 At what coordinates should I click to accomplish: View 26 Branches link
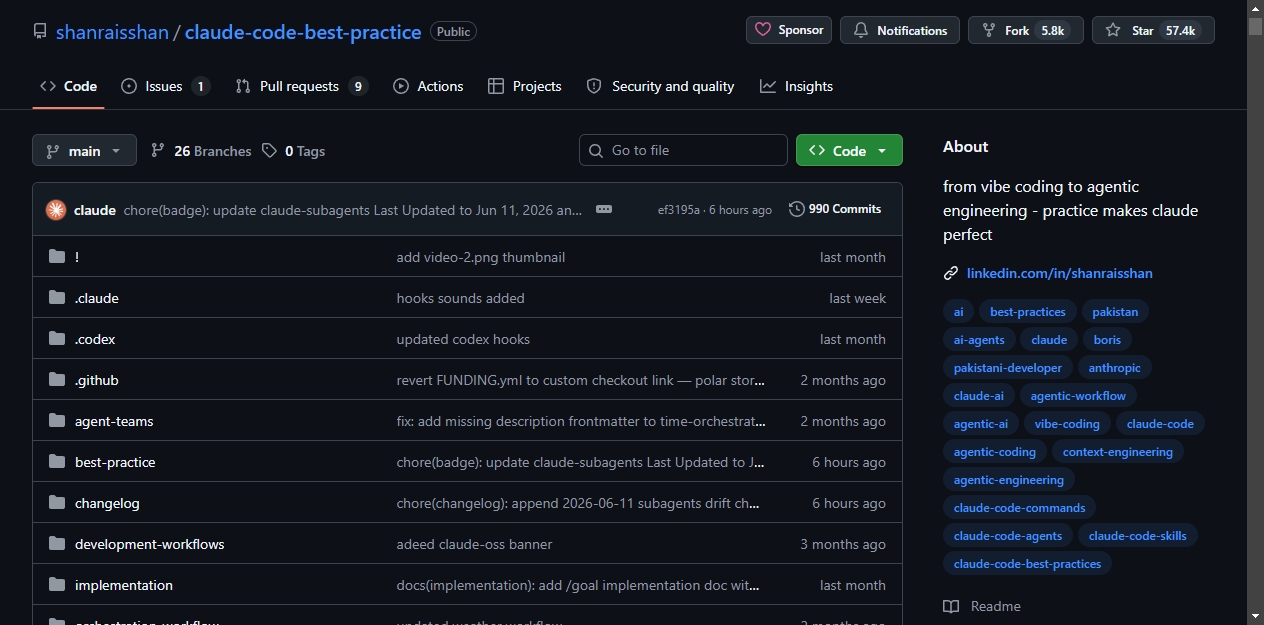(201, 151)
